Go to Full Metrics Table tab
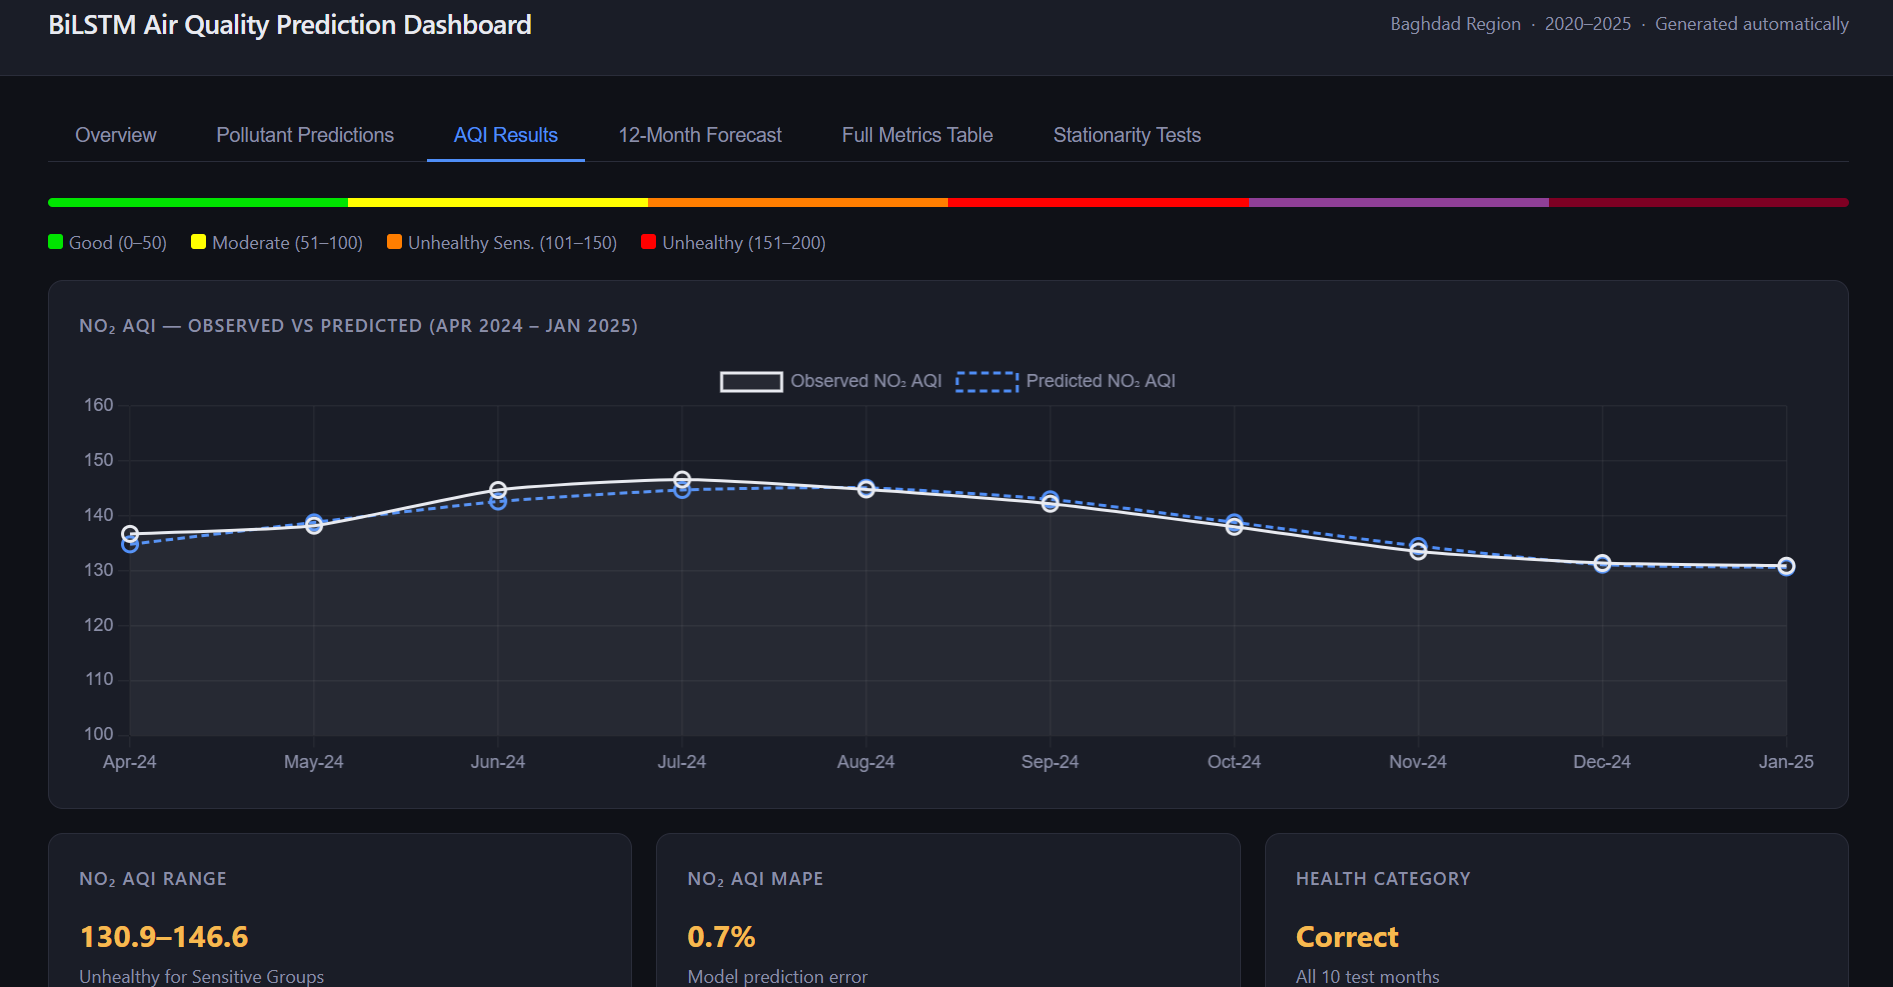 (x=917, y=135)
